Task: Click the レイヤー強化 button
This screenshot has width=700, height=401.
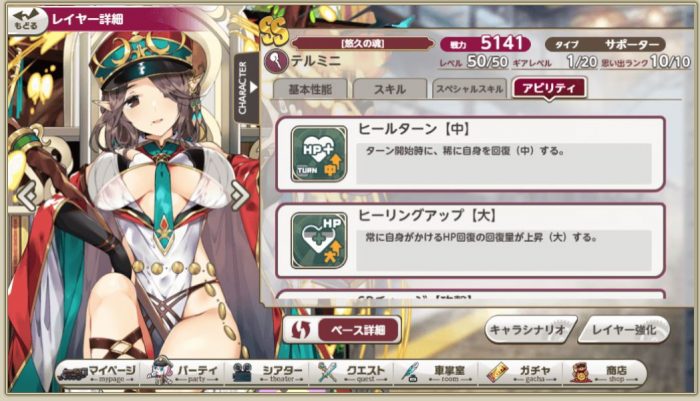Action: (x=624, y=330)
